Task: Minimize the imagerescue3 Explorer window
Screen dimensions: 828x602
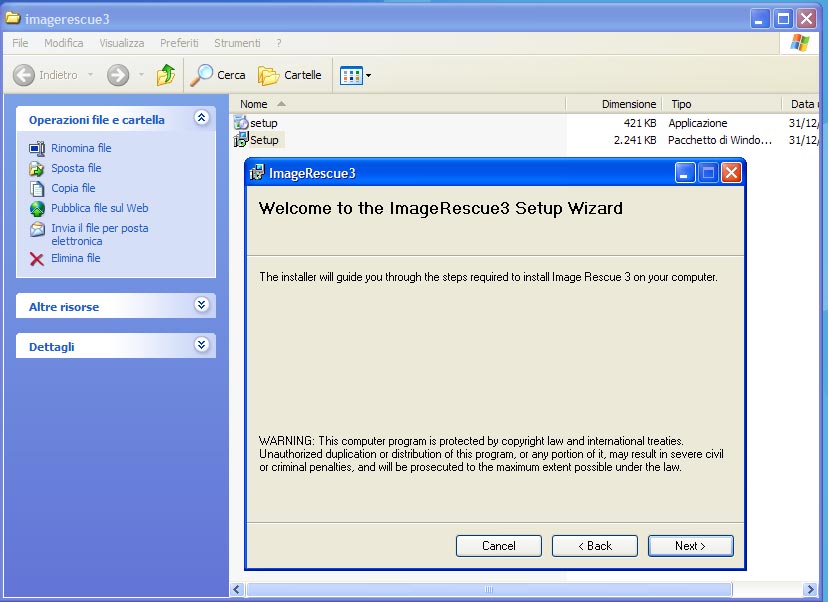Action: coord(759,19)
